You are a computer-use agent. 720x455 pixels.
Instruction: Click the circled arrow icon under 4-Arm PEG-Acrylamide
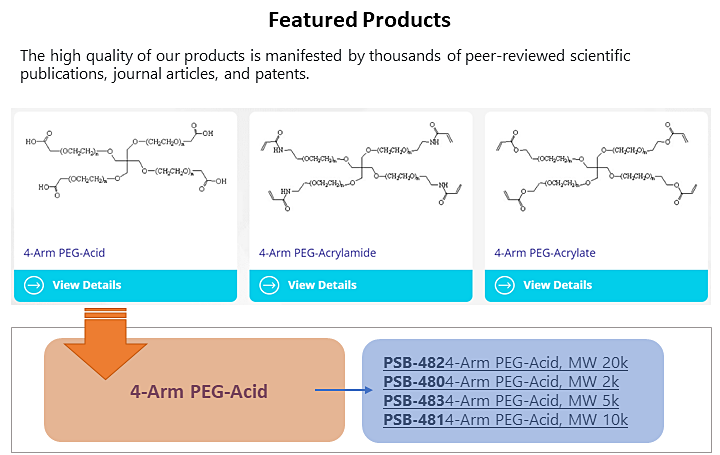(269, 285)
